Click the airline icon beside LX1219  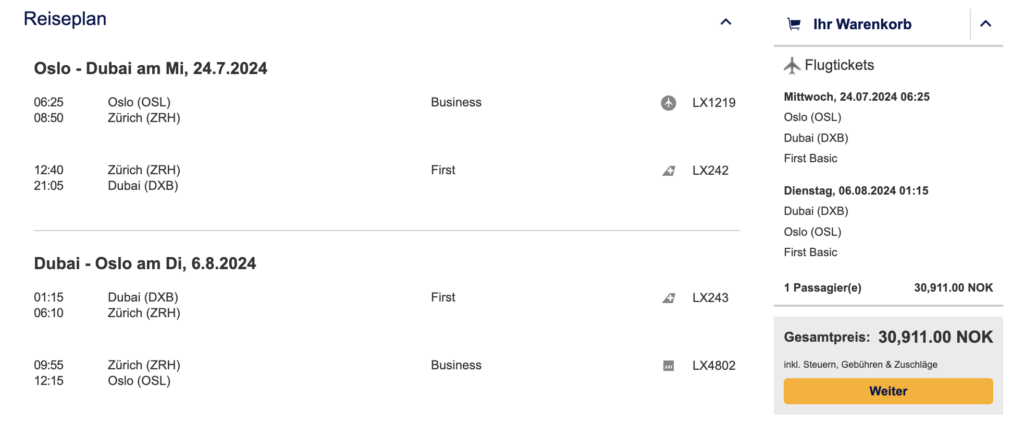tap(669, 102)
